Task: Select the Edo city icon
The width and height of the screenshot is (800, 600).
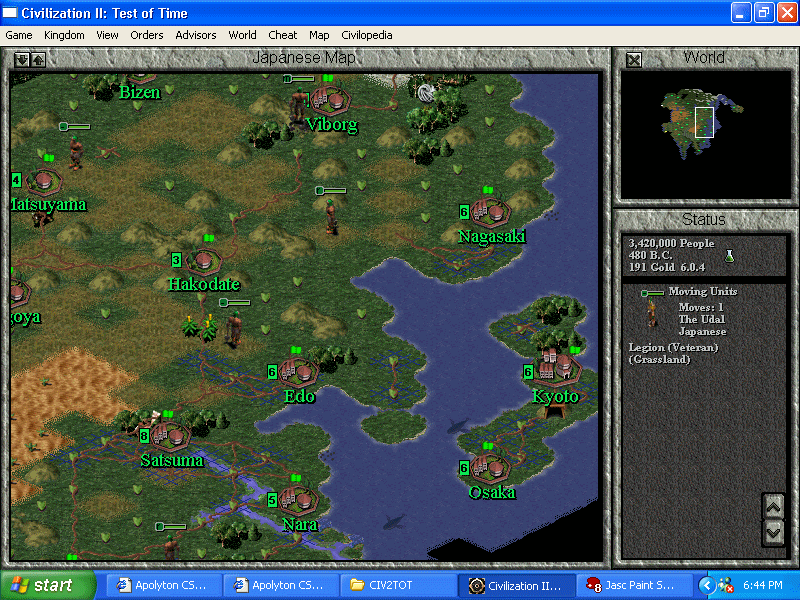Action: coord(298,371)
